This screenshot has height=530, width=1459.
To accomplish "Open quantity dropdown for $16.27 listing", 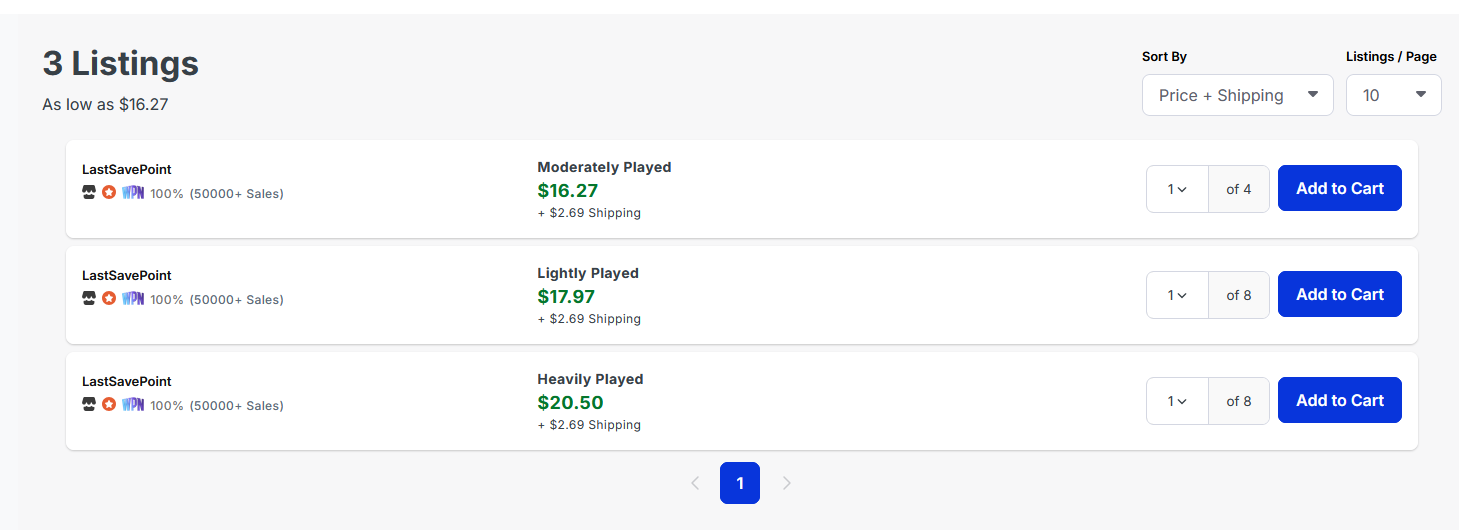I will click(x=1178, y=189).
